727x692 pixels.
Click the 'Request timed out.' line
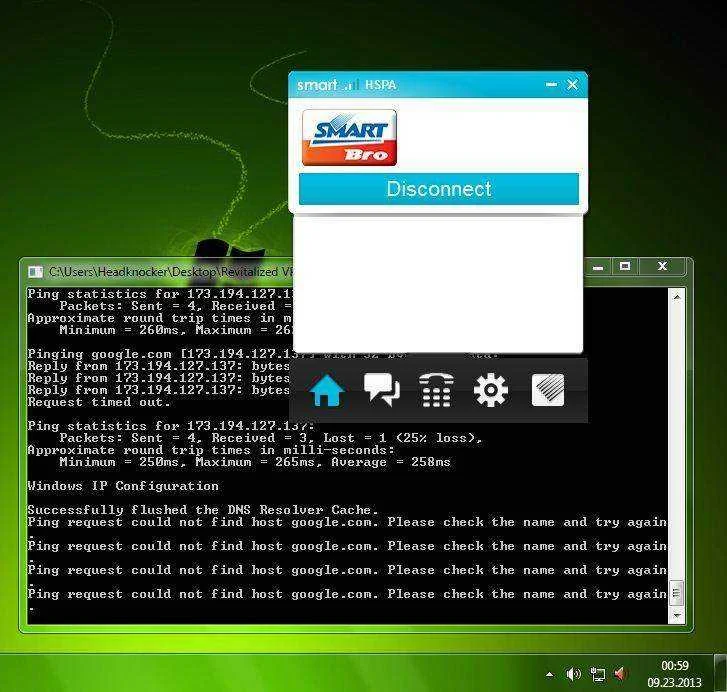[99, 402]
